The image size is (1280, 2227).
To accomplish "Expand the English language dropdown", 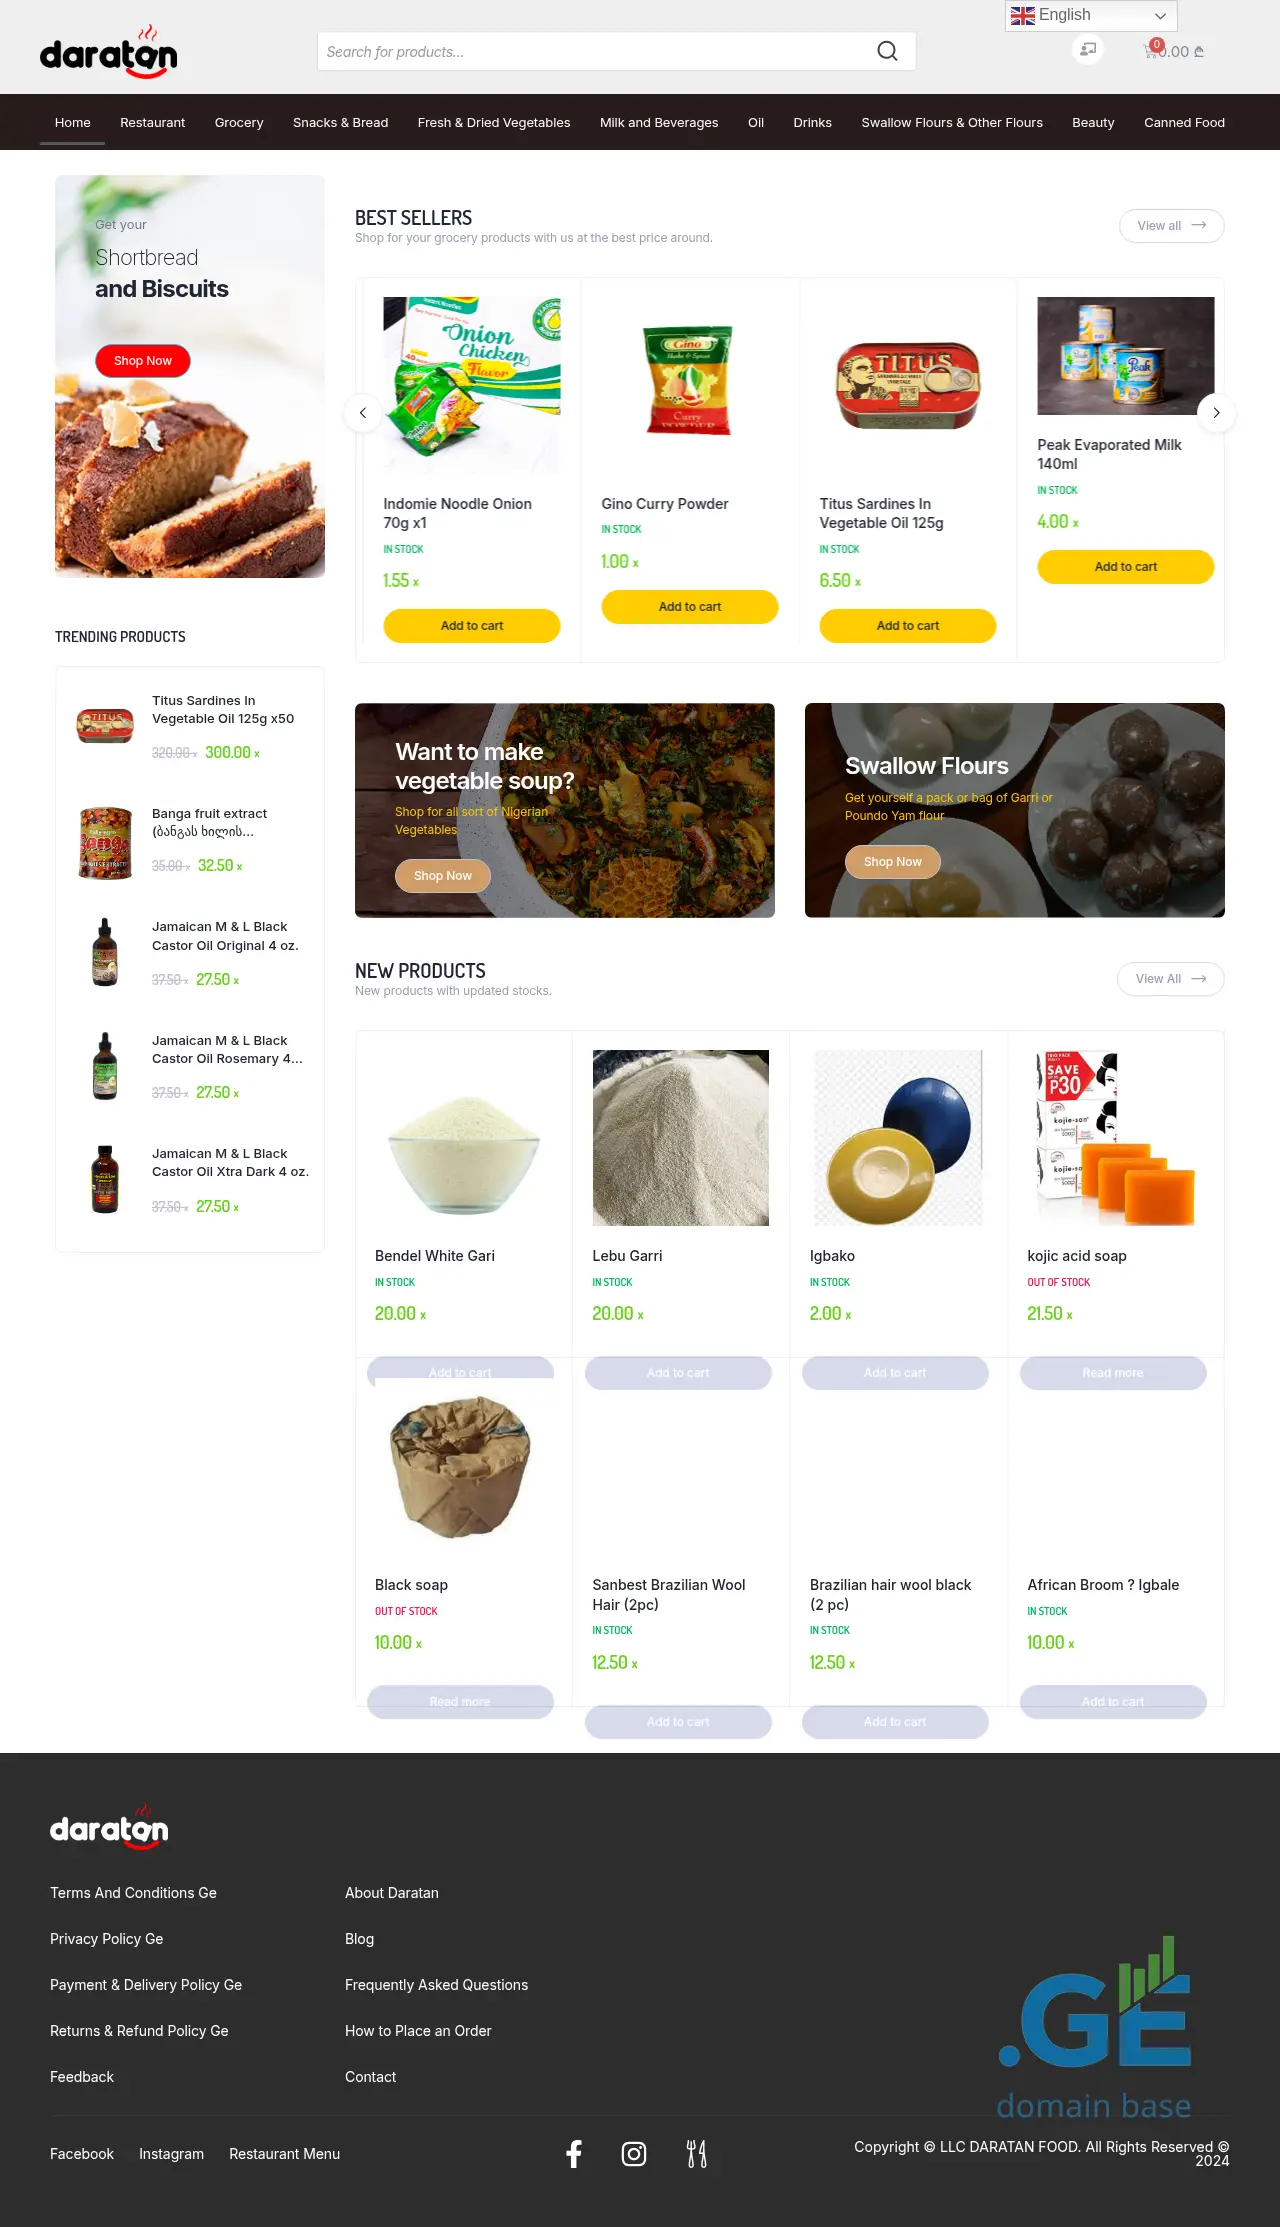I will click(1090, 16).
